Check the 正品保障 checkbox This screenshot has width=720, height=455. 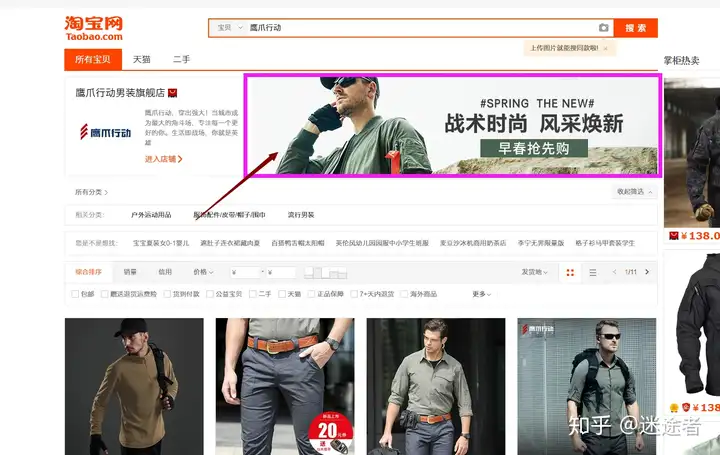click(x=311, y=294)
